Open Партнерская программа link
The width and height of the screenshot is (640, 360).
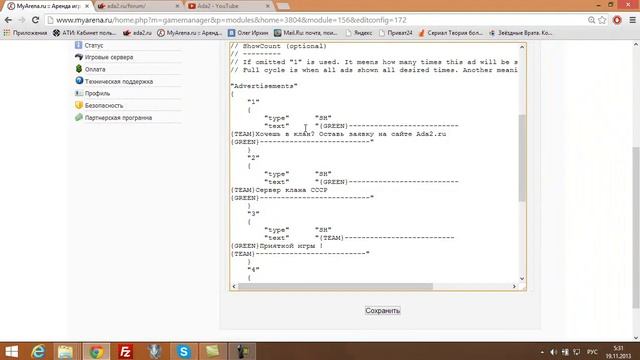(118, 118)
